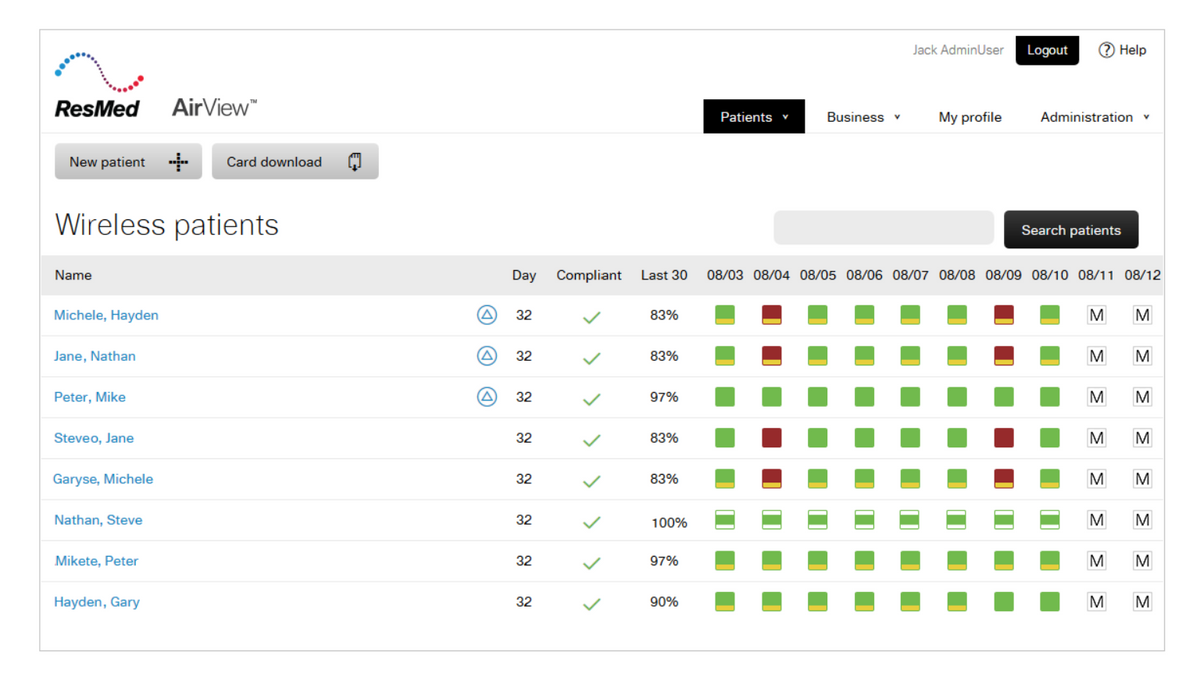Click the compliant checkmark for Nathan, Steve
The width and height of the screenshot is (1200, 673).
point(591,522)
